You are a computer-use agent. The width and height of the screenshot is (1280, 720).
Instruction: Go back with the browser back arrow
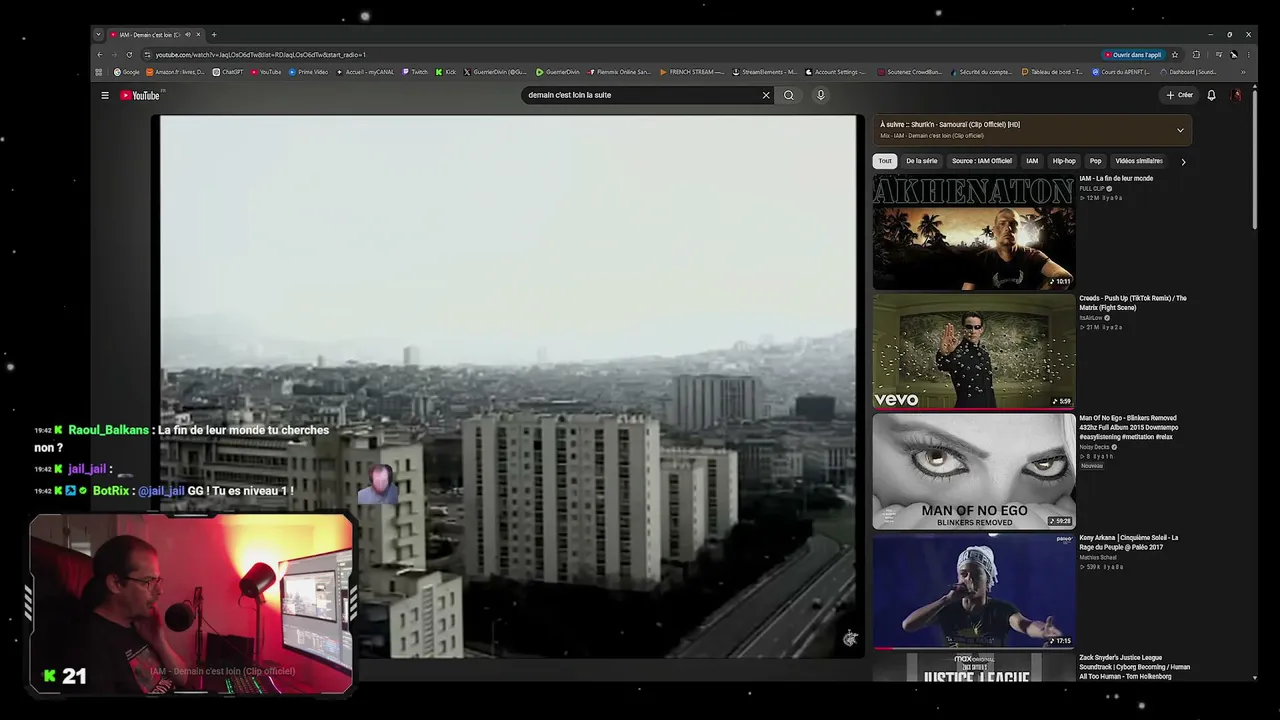(99, 55)
